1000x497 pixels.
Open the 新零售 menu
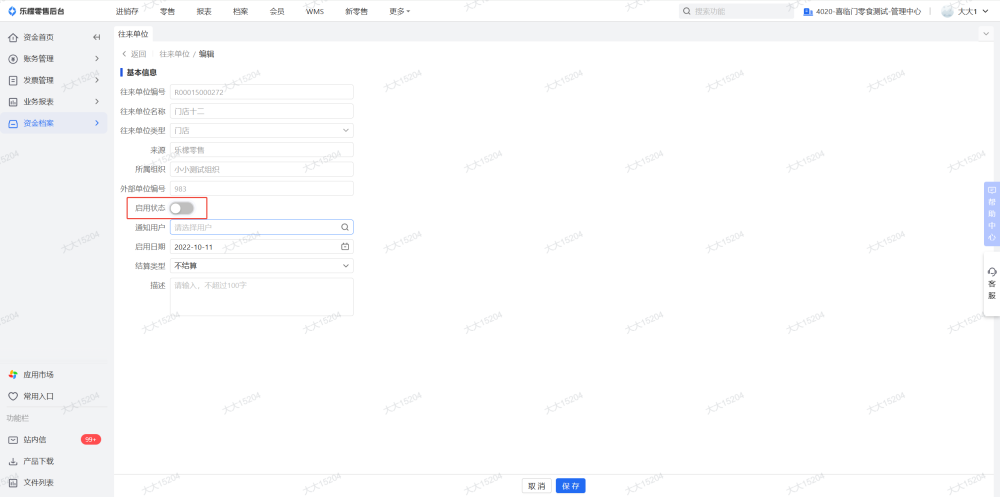coord(357,11)
